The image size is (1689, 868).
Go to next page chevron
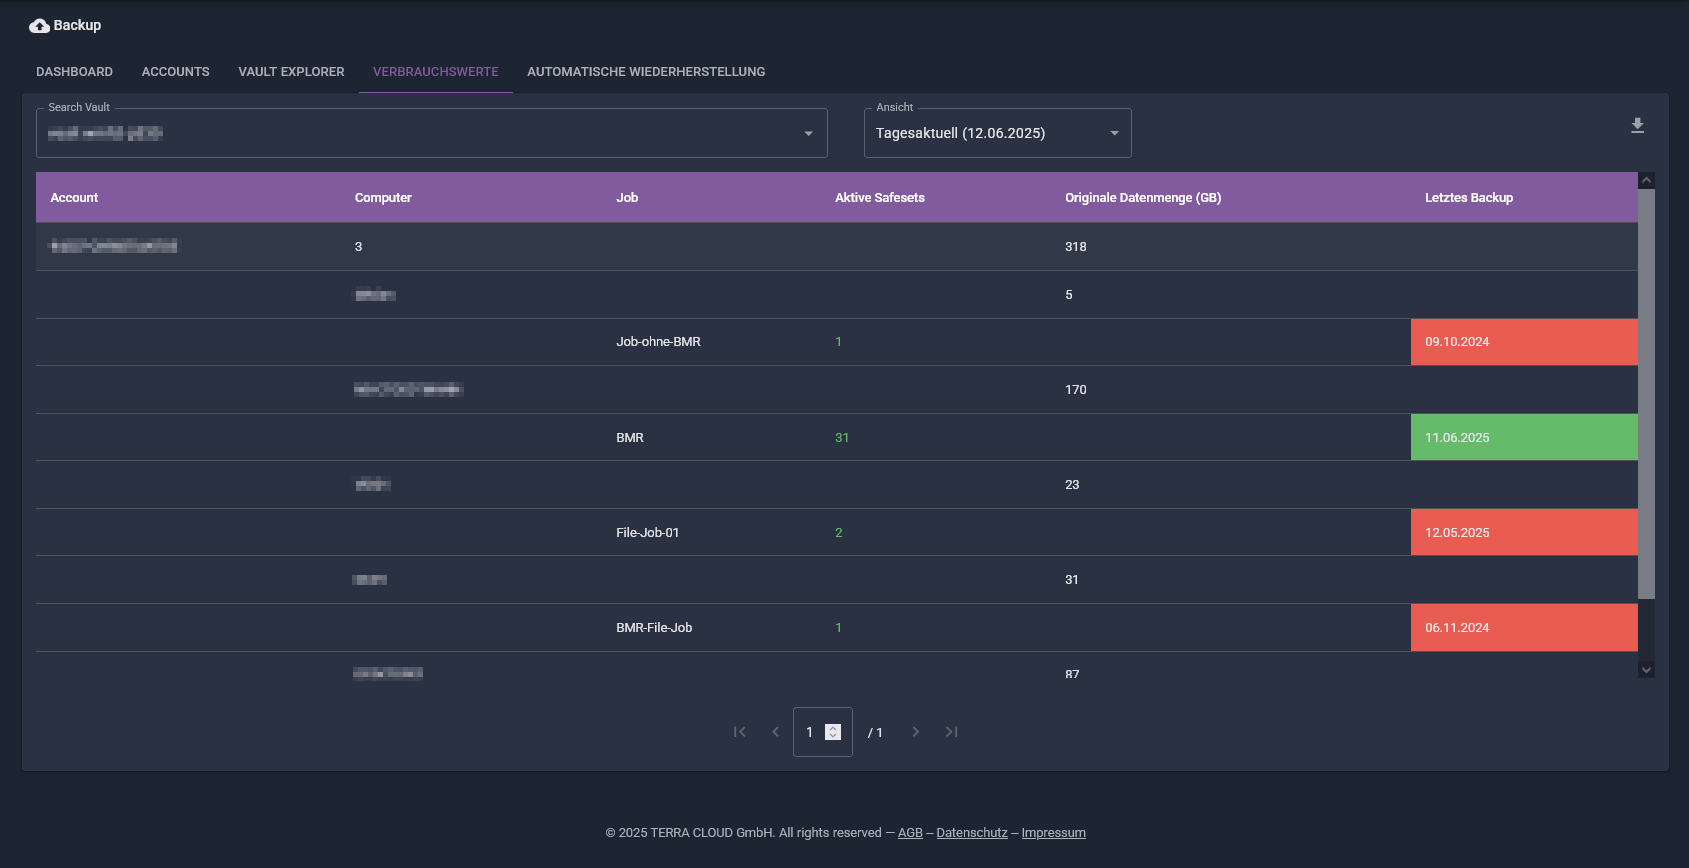[915, 732]
